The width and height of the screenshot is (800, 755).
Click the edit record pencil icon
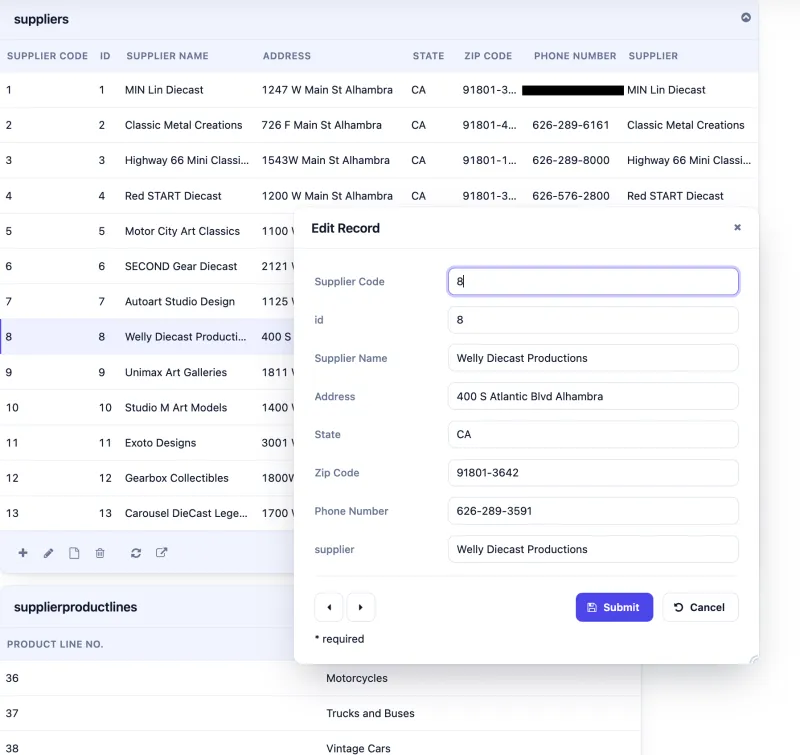[48, 552]
